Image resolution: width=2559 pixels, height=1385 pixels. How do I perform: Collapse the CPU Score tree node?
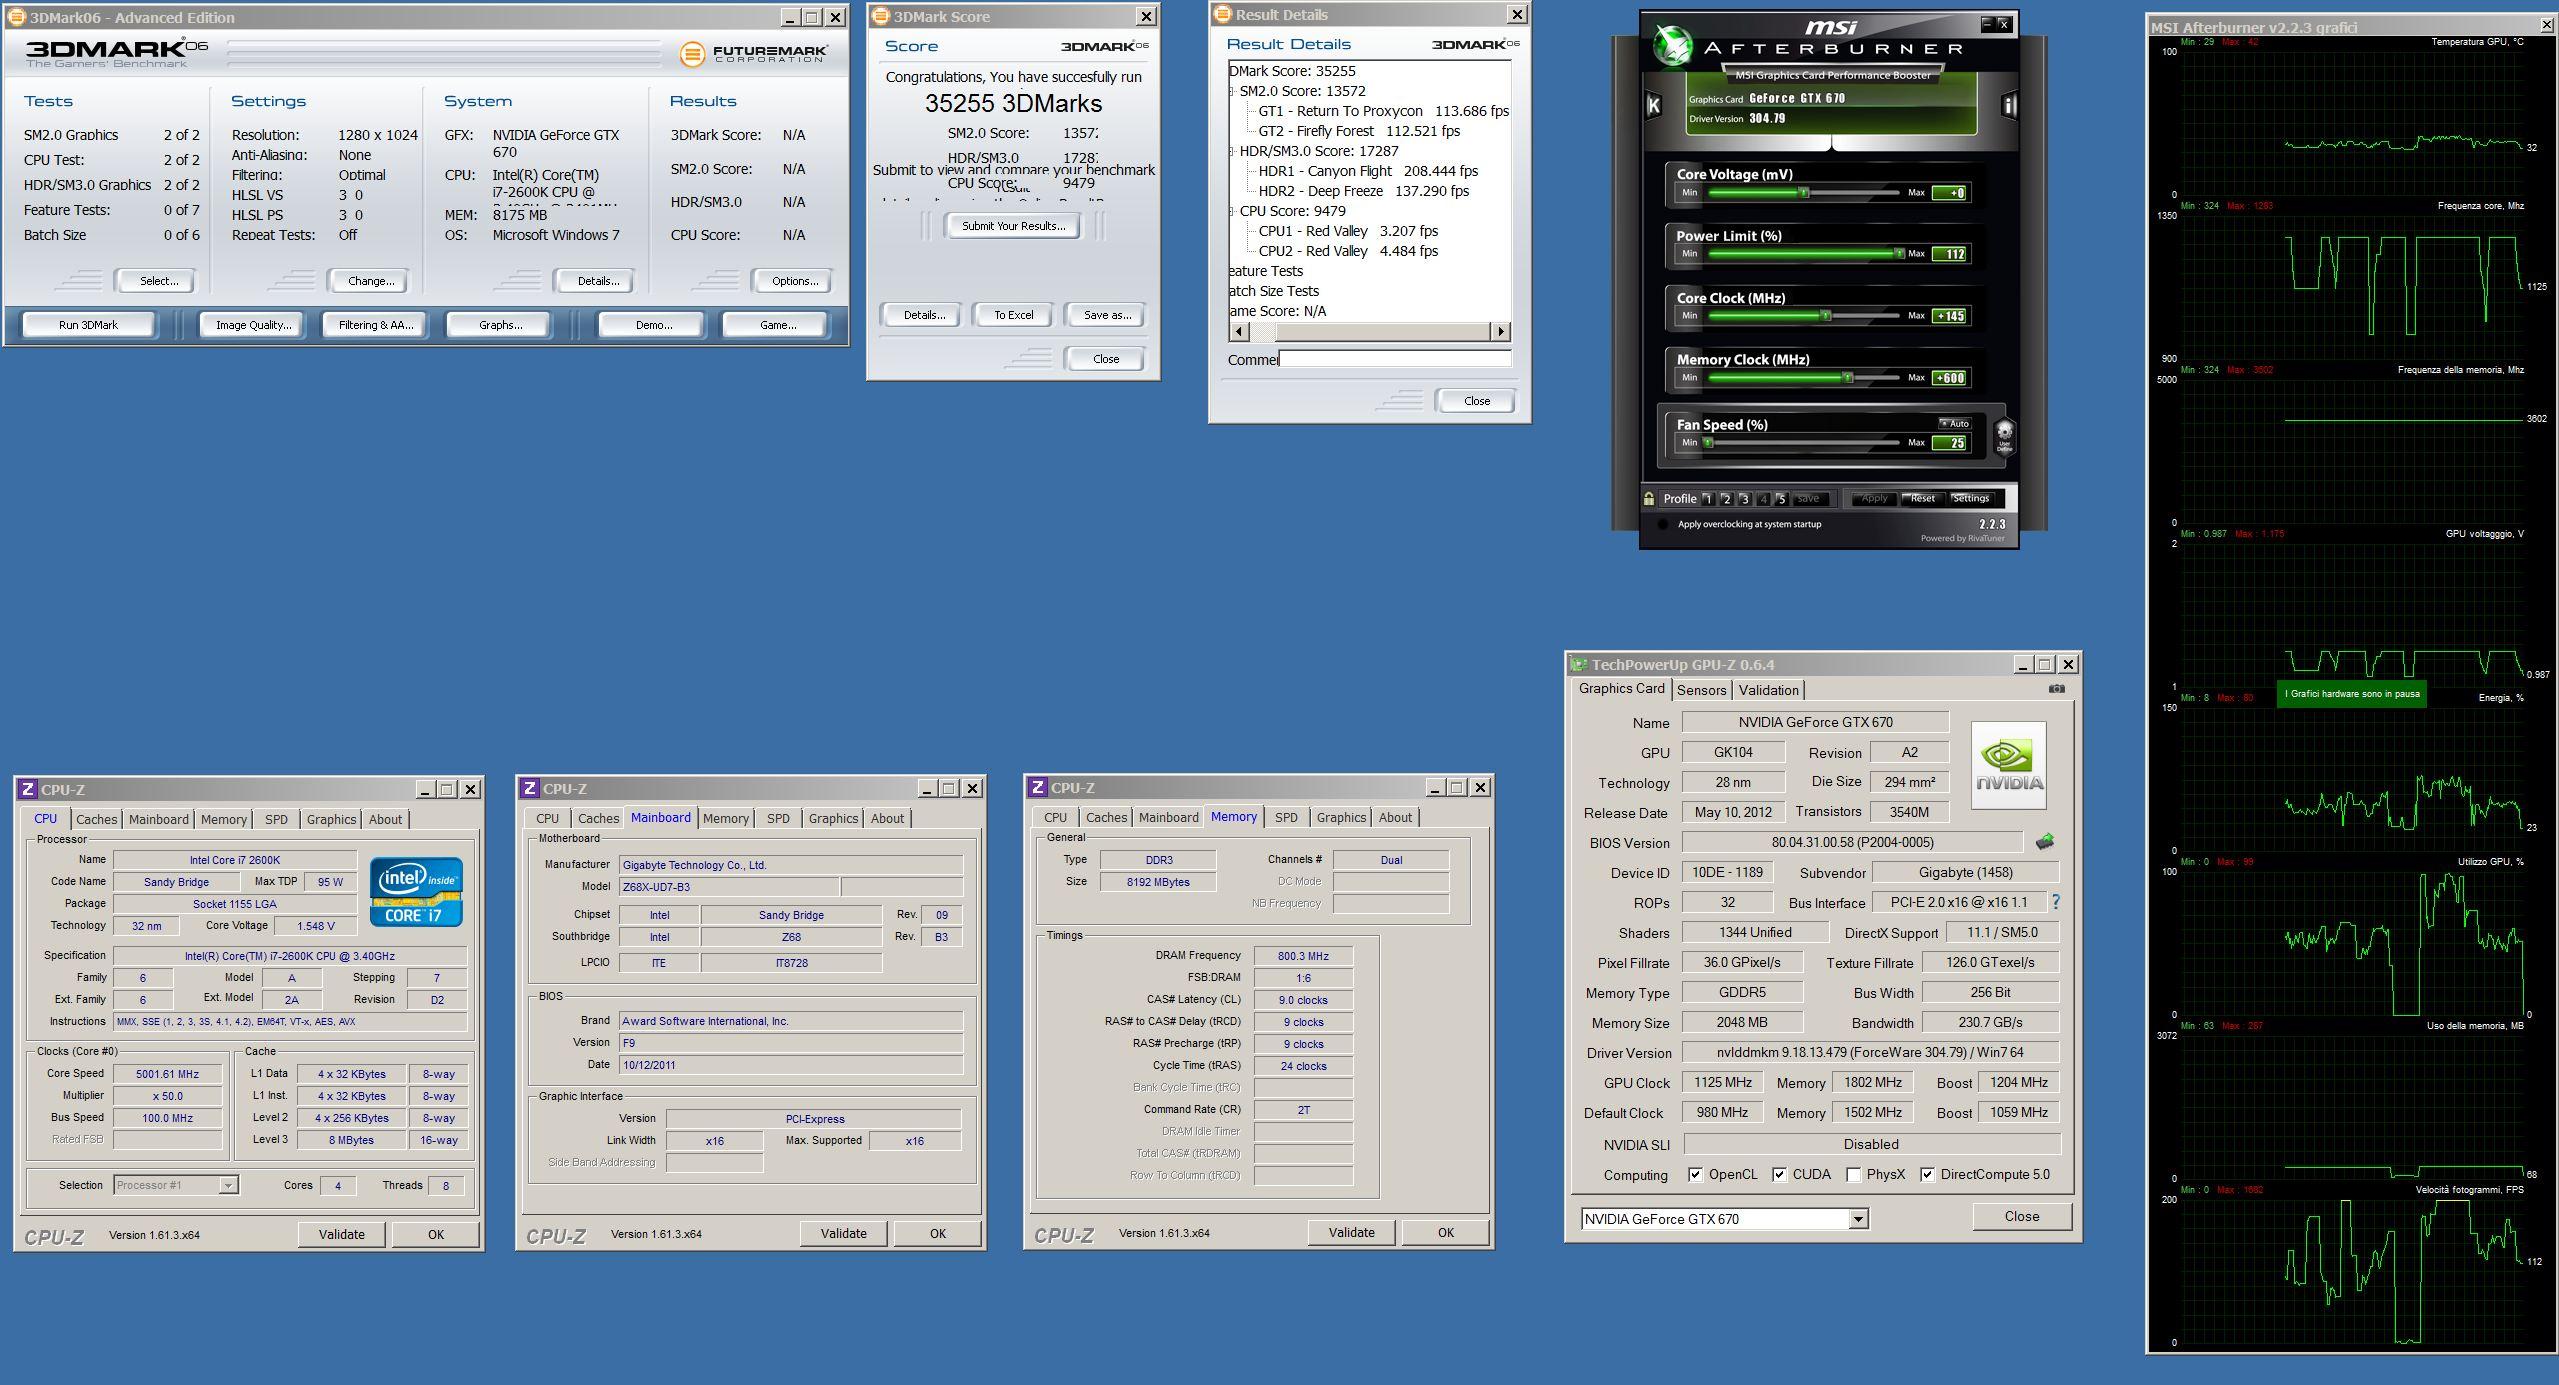pos(1233,211)
